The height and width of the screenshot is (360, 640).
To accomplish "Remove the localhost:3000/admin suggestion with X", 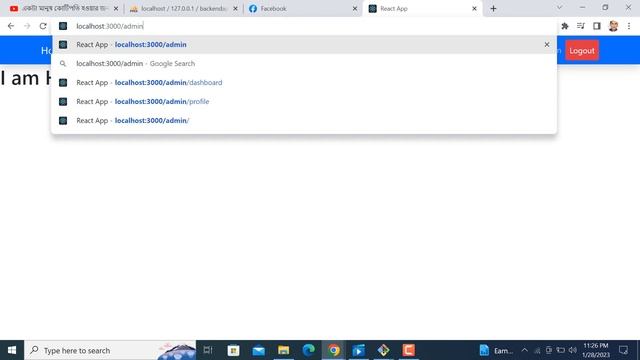I will [x=547, y=44].
